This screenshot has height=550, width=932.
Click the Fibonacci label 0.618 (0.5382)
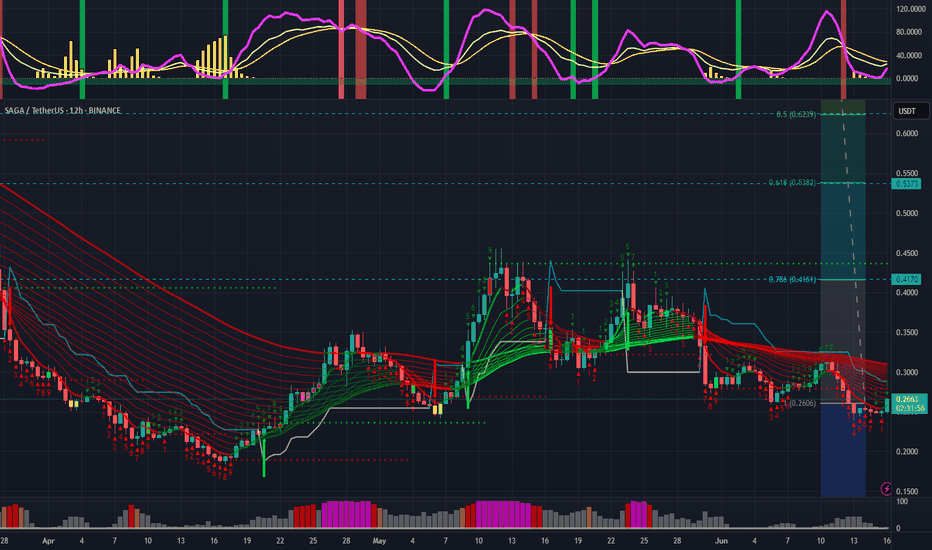(792, 183)
